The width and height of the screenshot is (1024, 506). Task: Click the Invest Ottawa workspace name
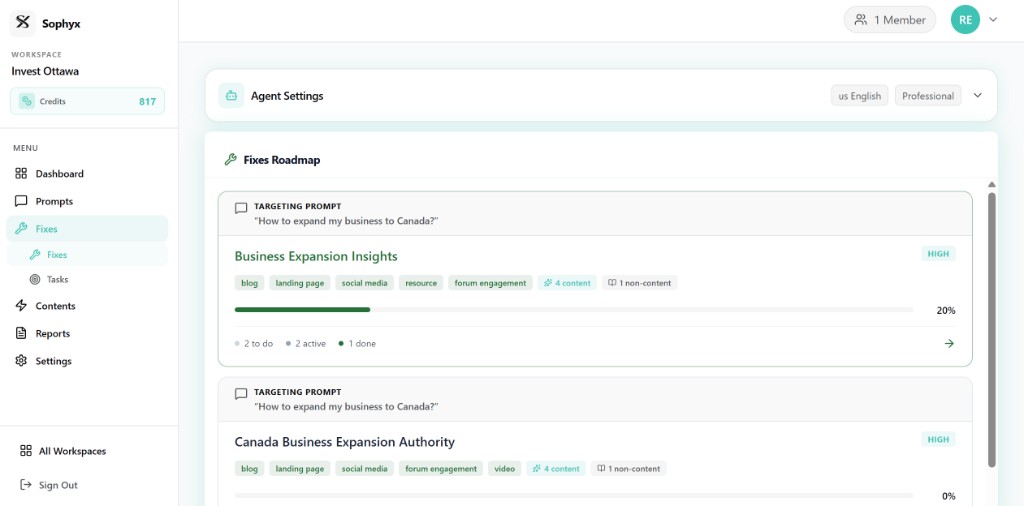(45, 71)
